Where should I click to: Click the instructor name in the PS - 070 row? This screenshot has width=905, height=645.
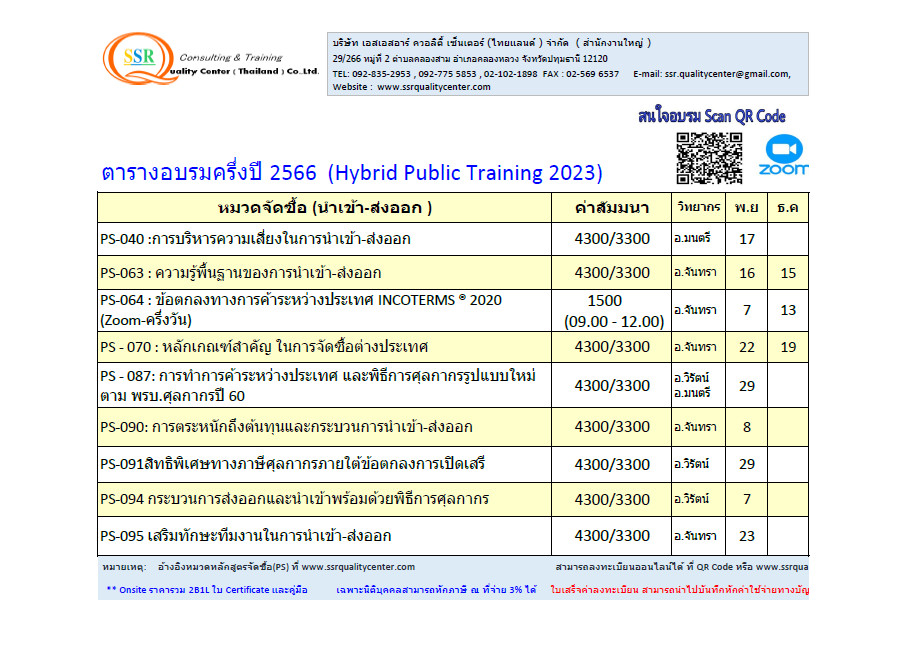click(695, 347)
